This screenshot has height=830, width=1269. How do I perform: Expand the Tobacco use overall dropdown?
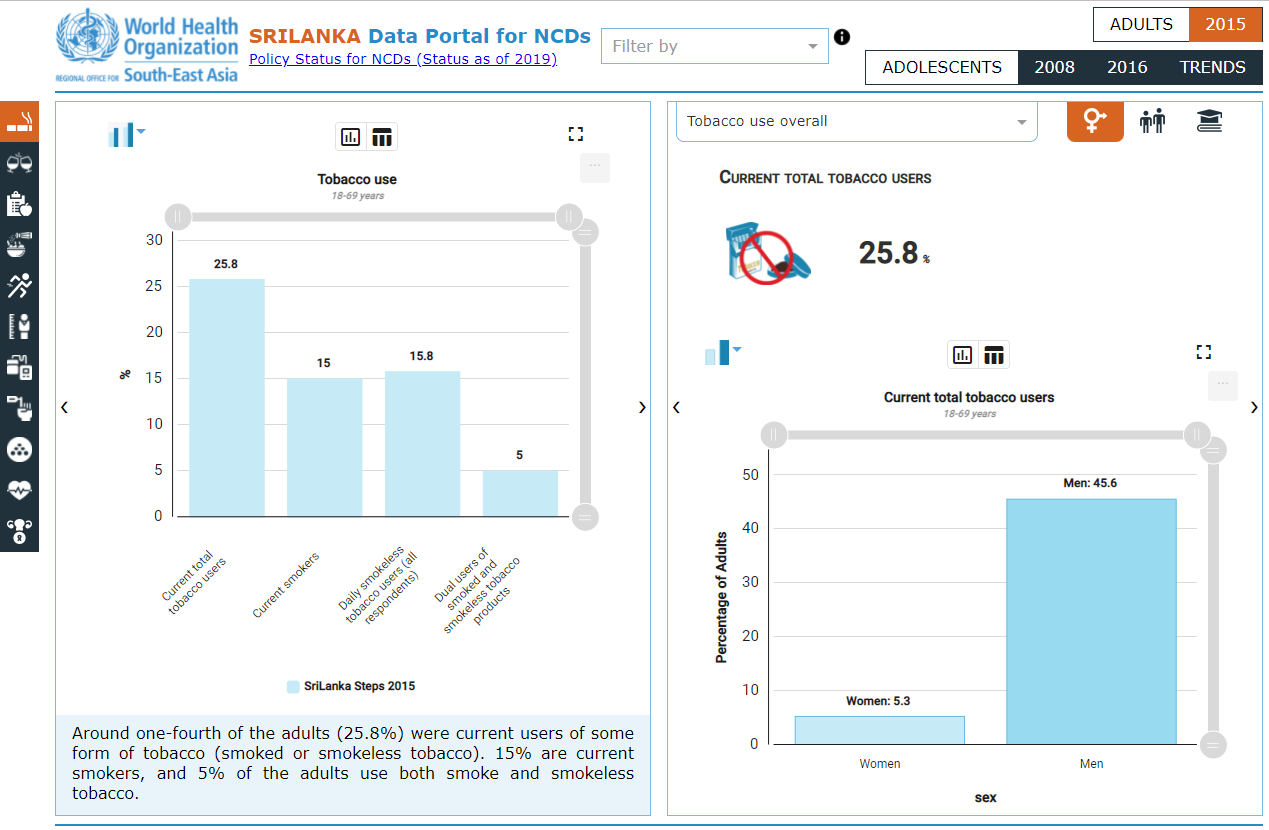(856, 122)
